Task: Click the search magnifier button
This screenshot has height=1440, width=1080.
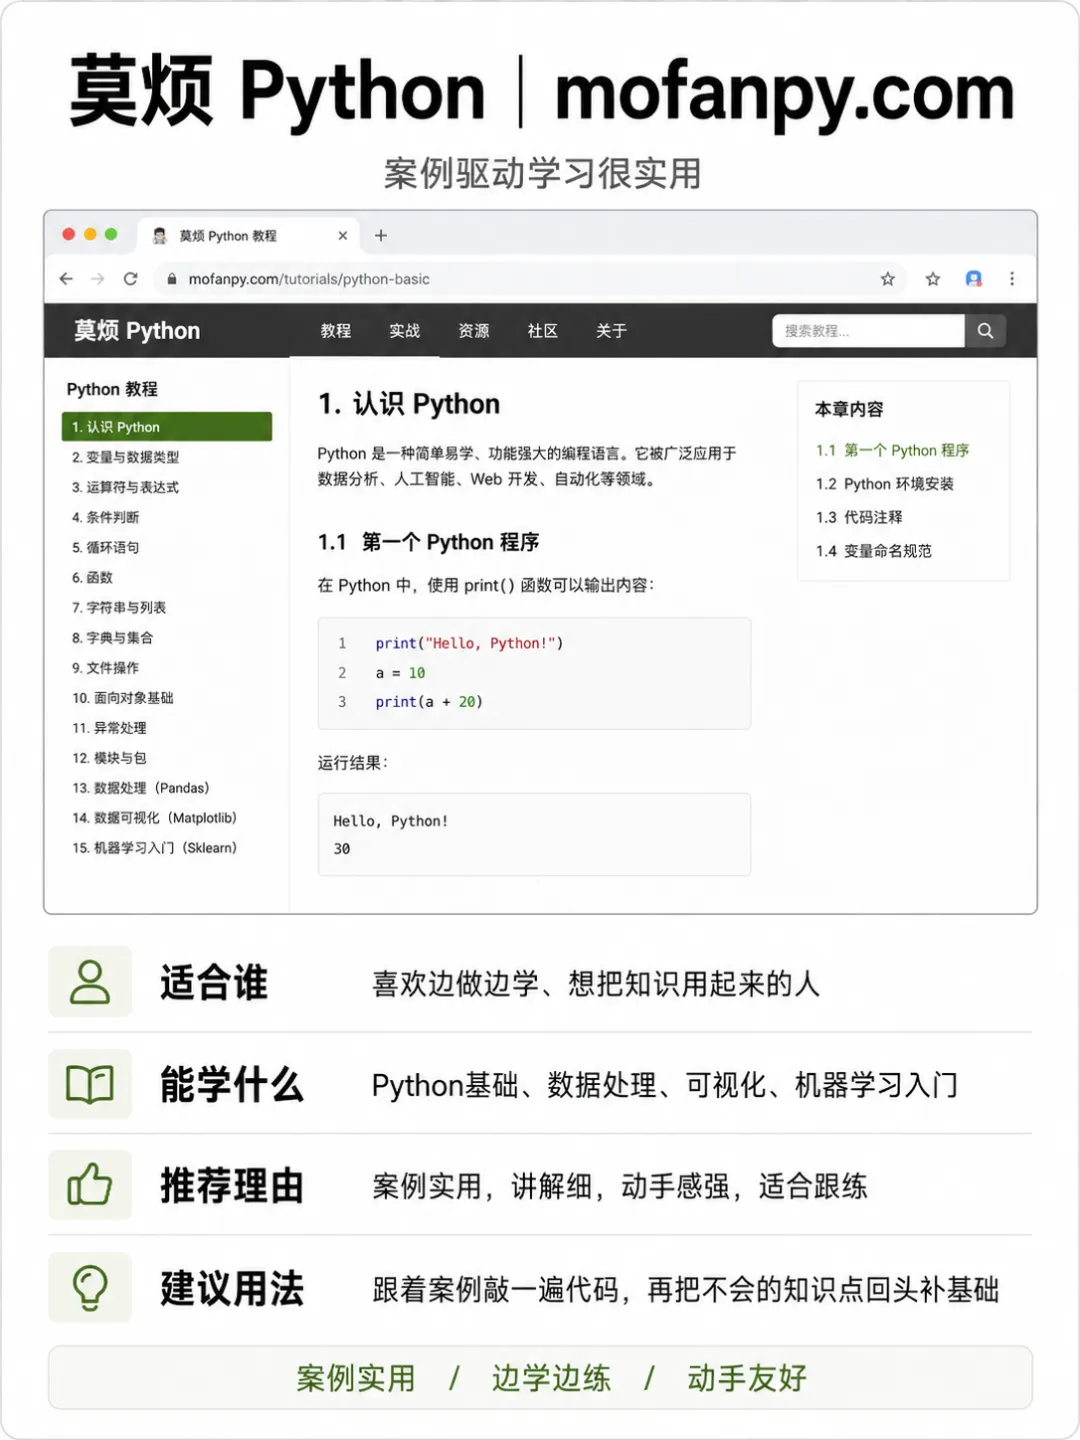Action: 985,331
